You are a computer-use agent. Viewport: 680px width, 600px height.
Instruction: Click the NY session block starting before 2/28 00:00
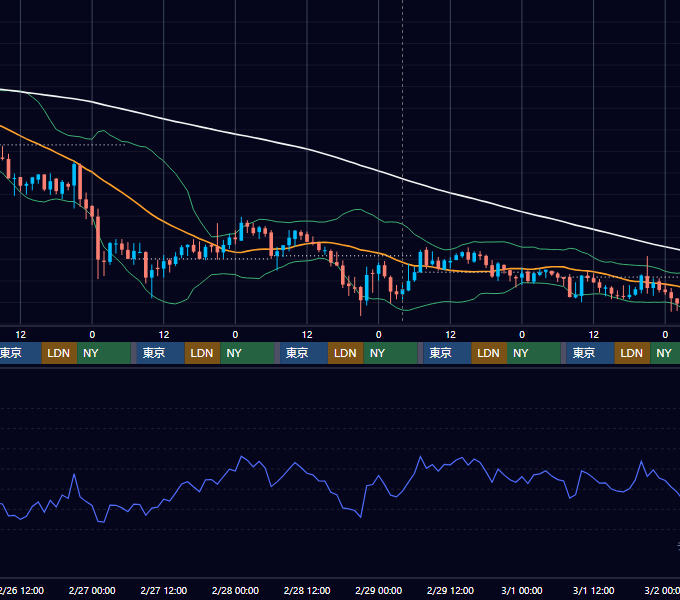tap(247, 353)
